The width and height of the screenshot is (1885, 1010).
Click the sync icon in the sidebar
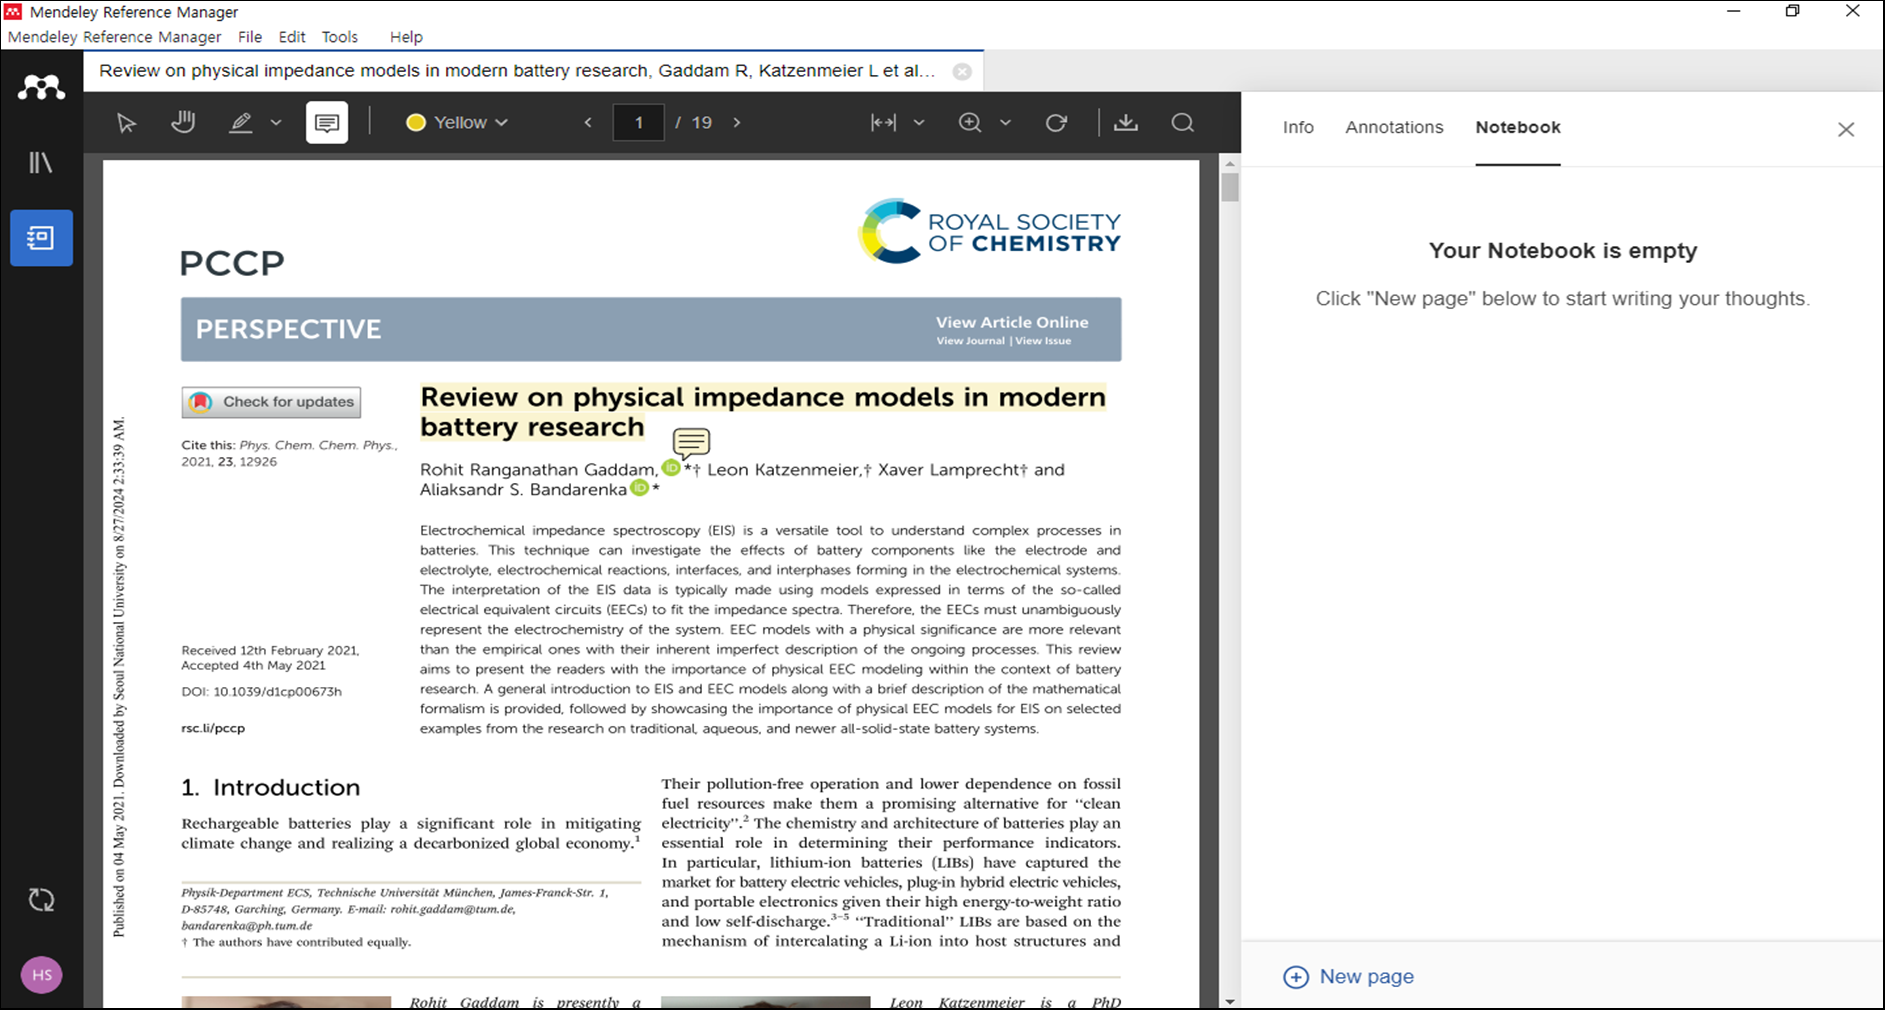41,900
